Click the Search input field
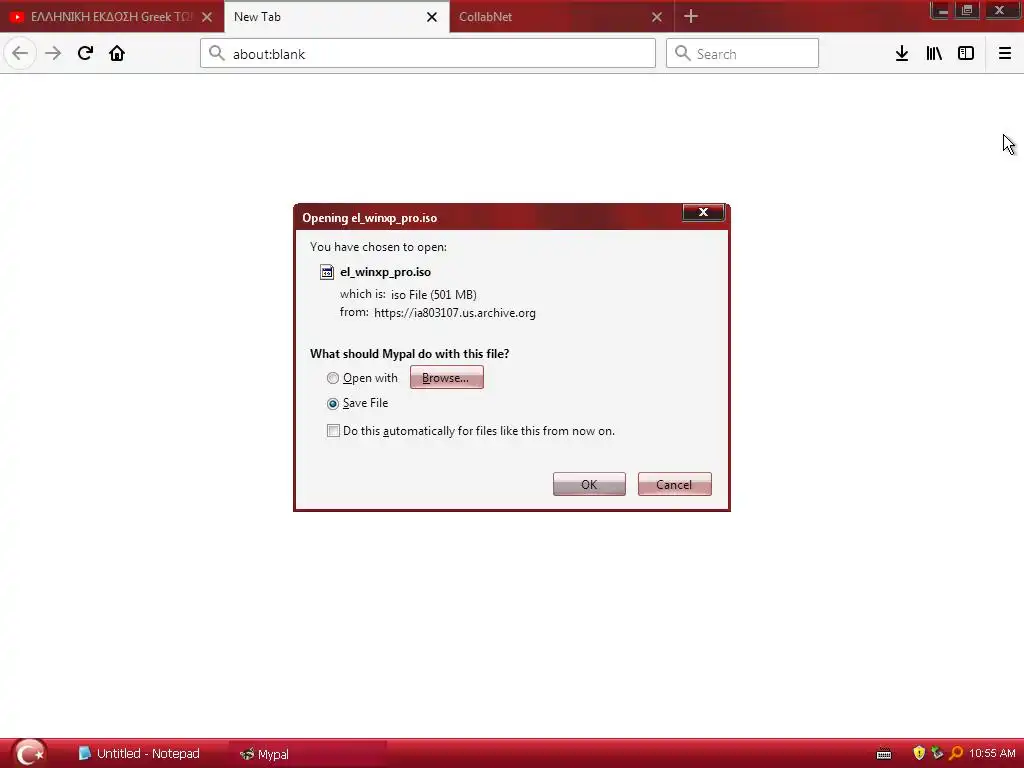 click(x=742, y=53)
